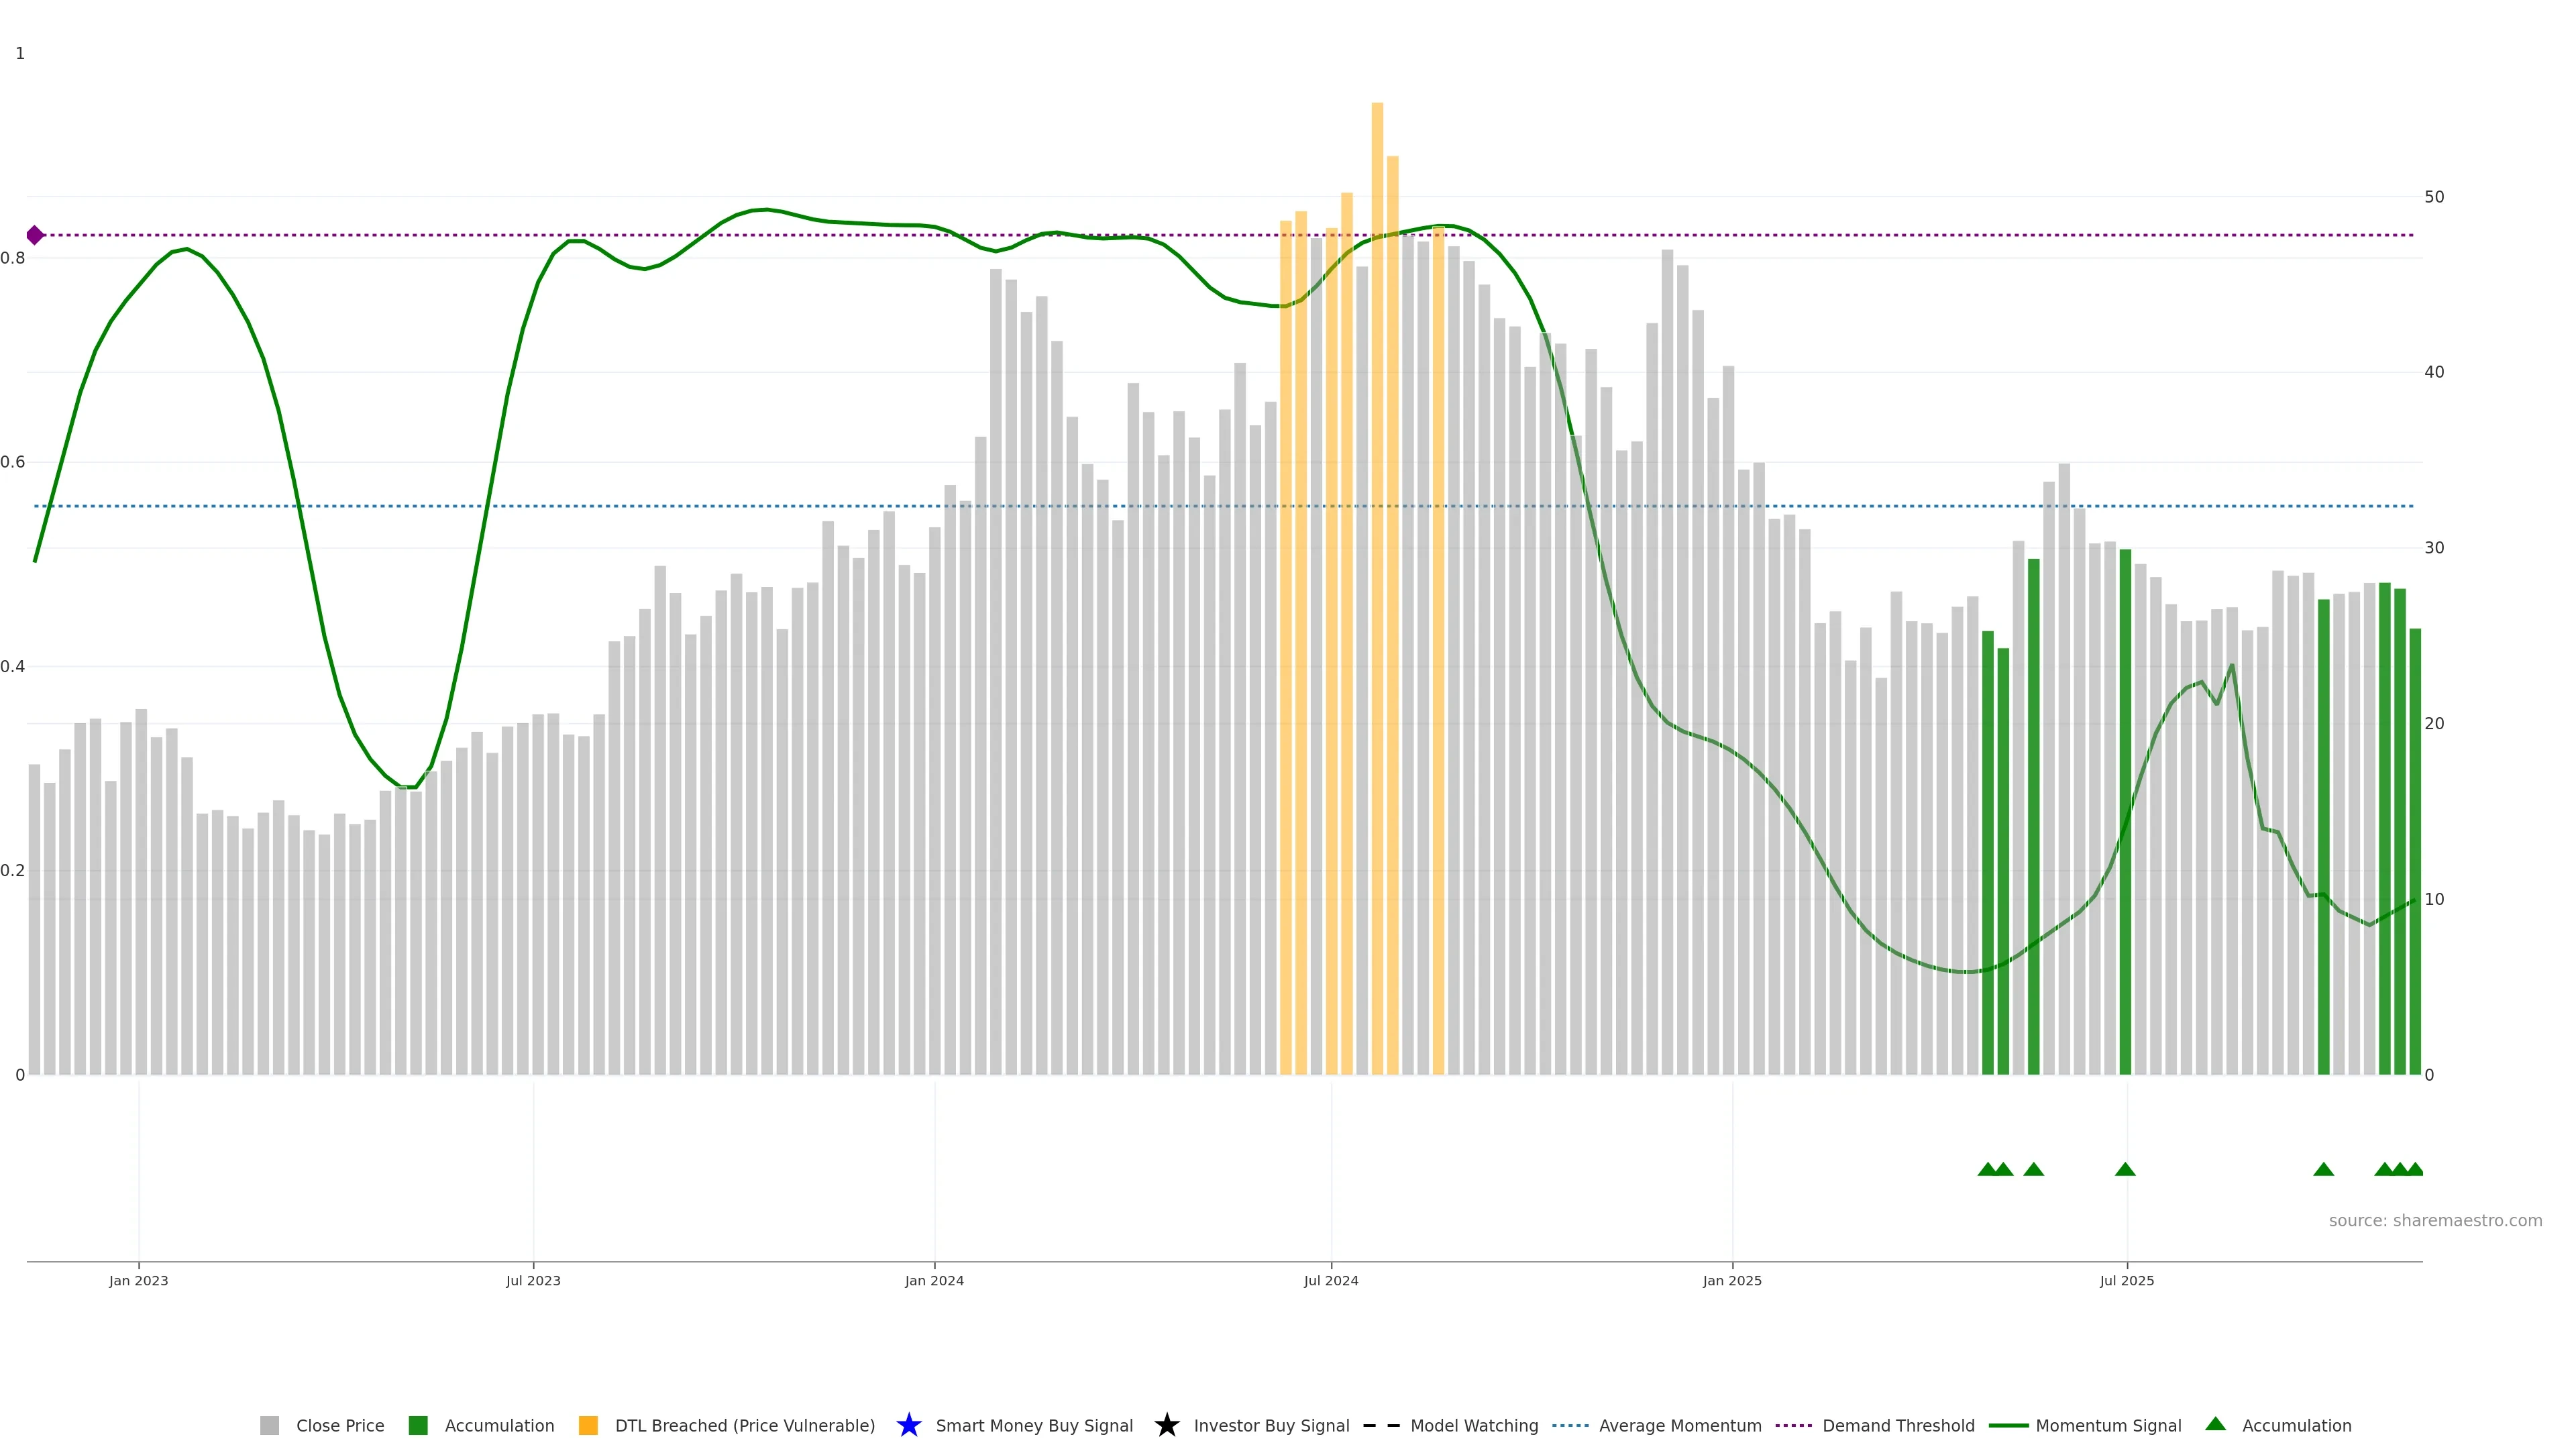Viewport: 2576px width, 1449px height.
Task: Click the orange DTL Breached legend swatch
Action: pyautogui.click(x=588, y=1425)
